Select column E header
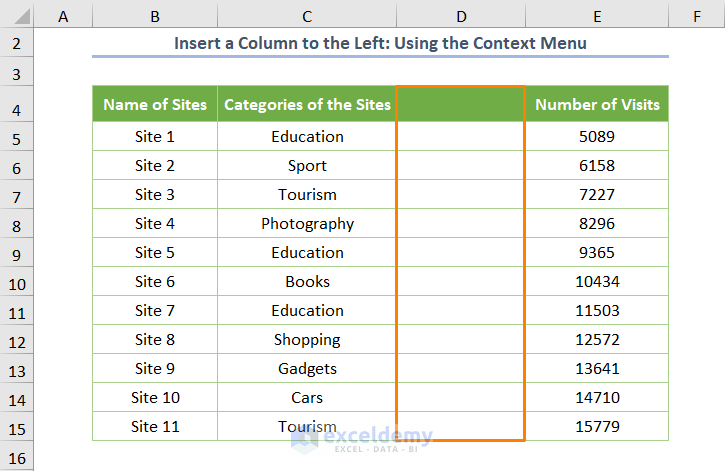 coord(597,16)
